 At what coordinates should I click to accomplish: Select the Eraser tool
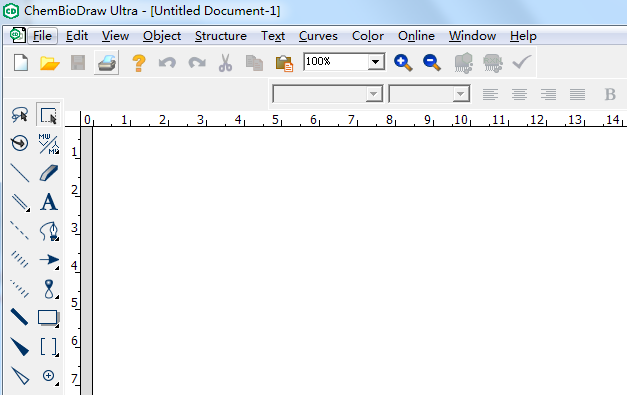pos(48,173)
